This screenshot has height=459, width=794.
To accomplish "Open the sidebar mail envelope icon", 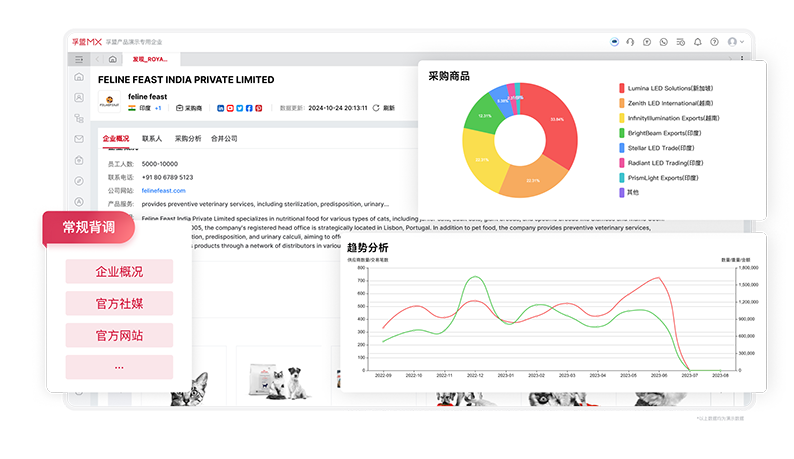I will click(79, 139).
